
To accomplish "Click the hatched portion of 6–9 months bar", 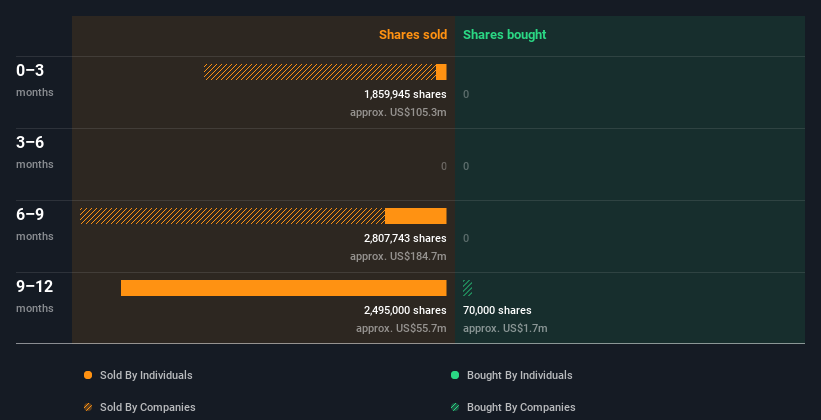I will tap(232, 216).
